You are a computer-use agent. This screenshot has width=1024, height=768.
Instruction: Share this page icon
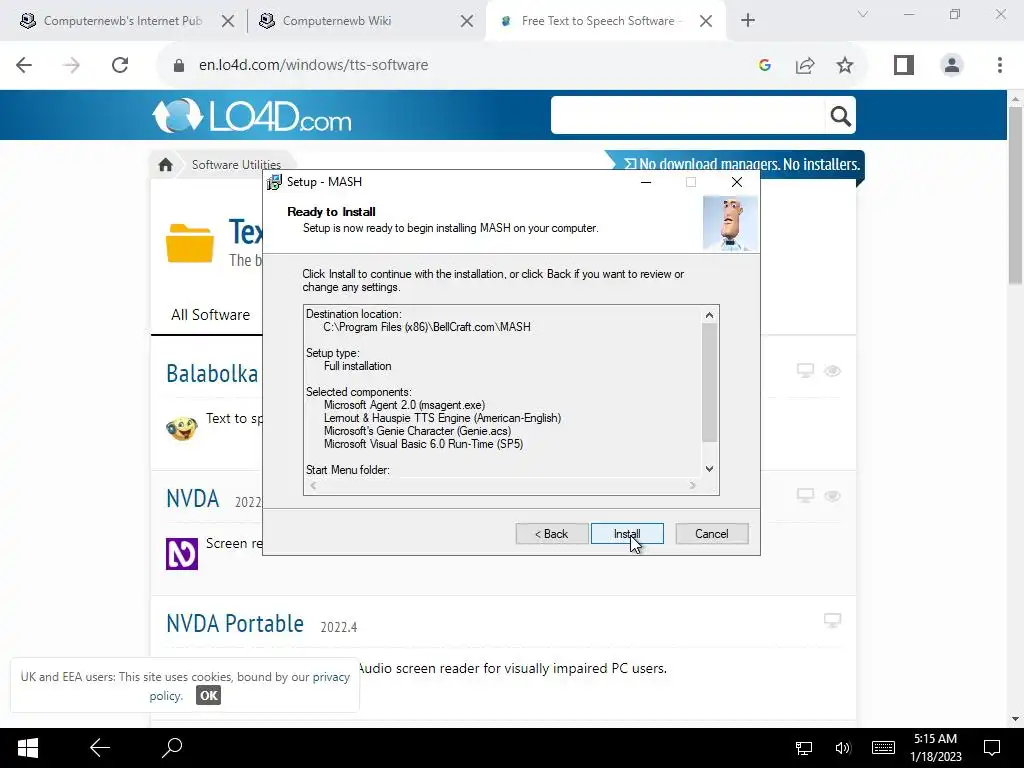805,65
